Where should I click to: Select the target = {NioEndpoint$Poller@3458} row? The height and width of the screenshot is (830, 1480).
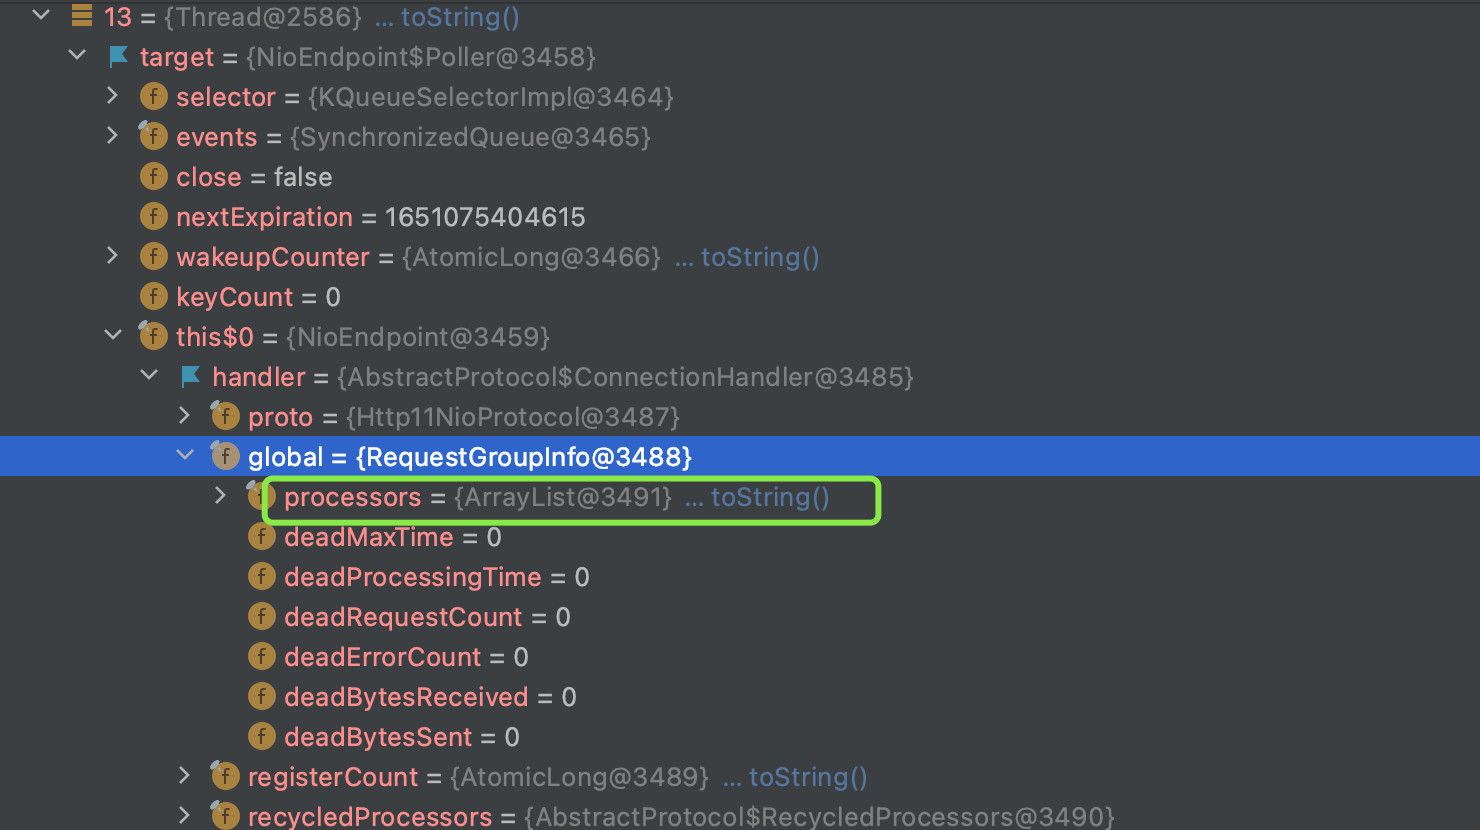740,57
